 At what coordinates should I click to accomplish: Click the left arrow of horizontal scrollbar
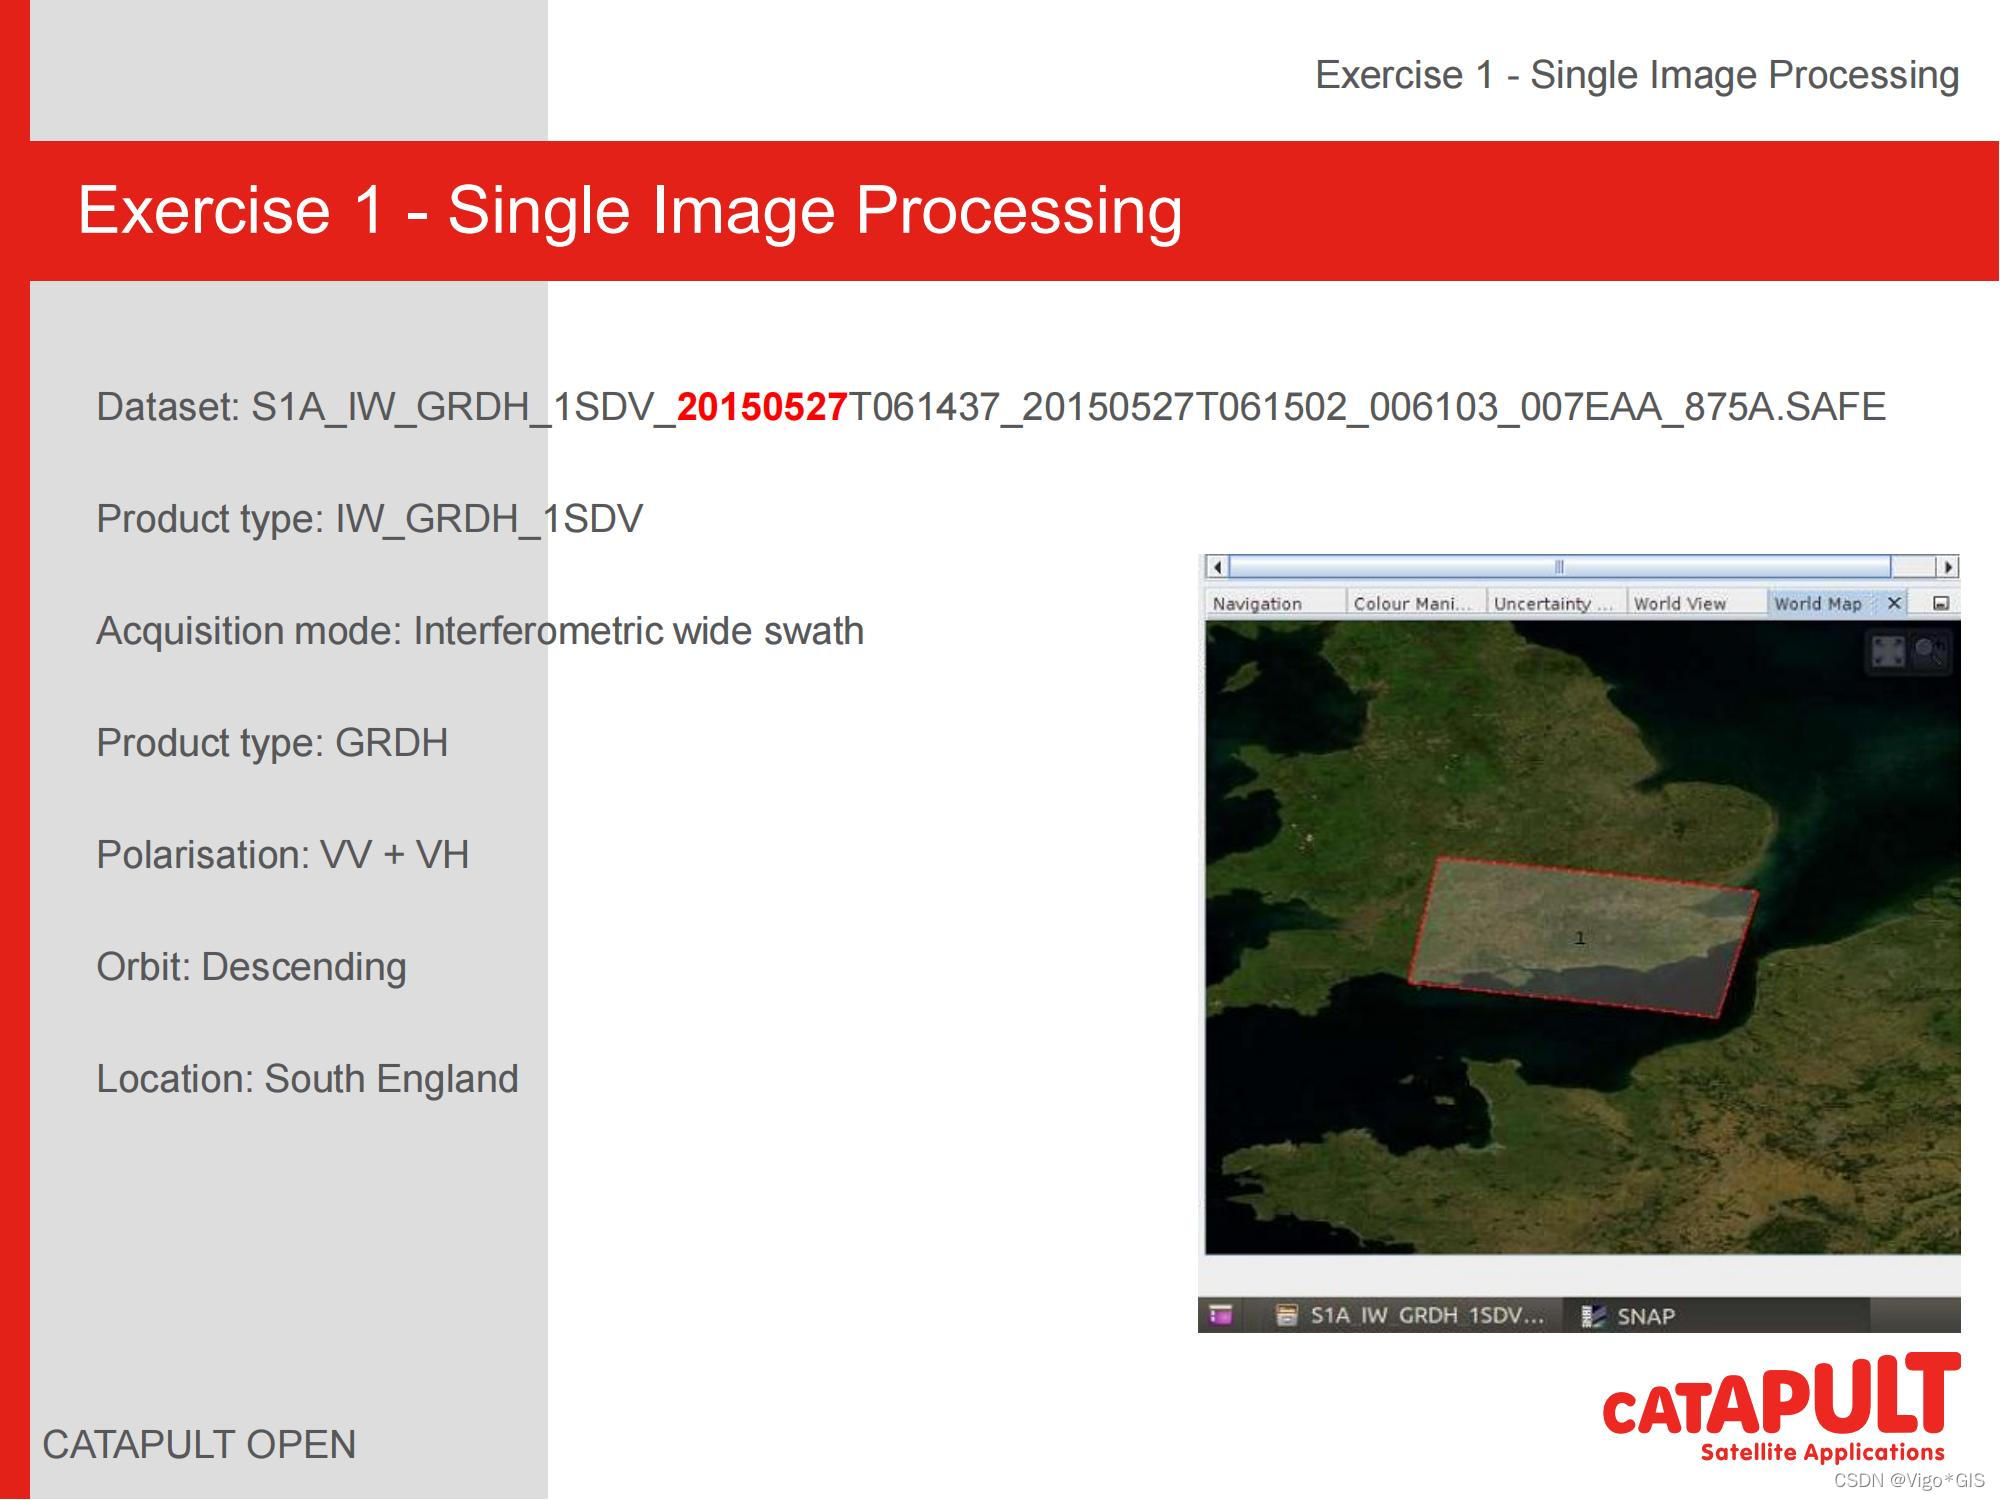click(1217, 567)
